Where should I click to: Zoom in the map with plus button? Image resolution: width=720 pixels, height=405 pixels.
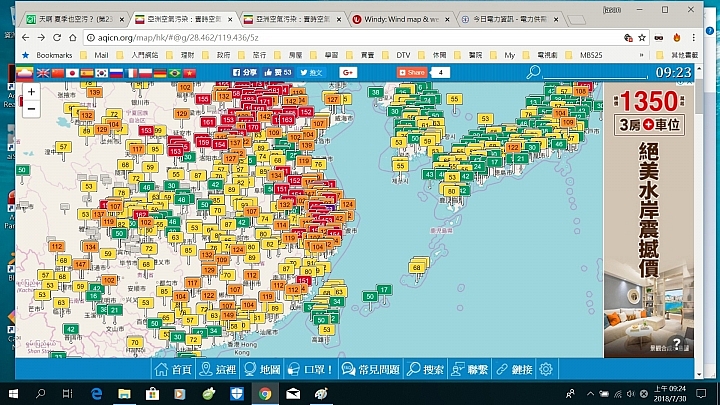coord(31,92)
